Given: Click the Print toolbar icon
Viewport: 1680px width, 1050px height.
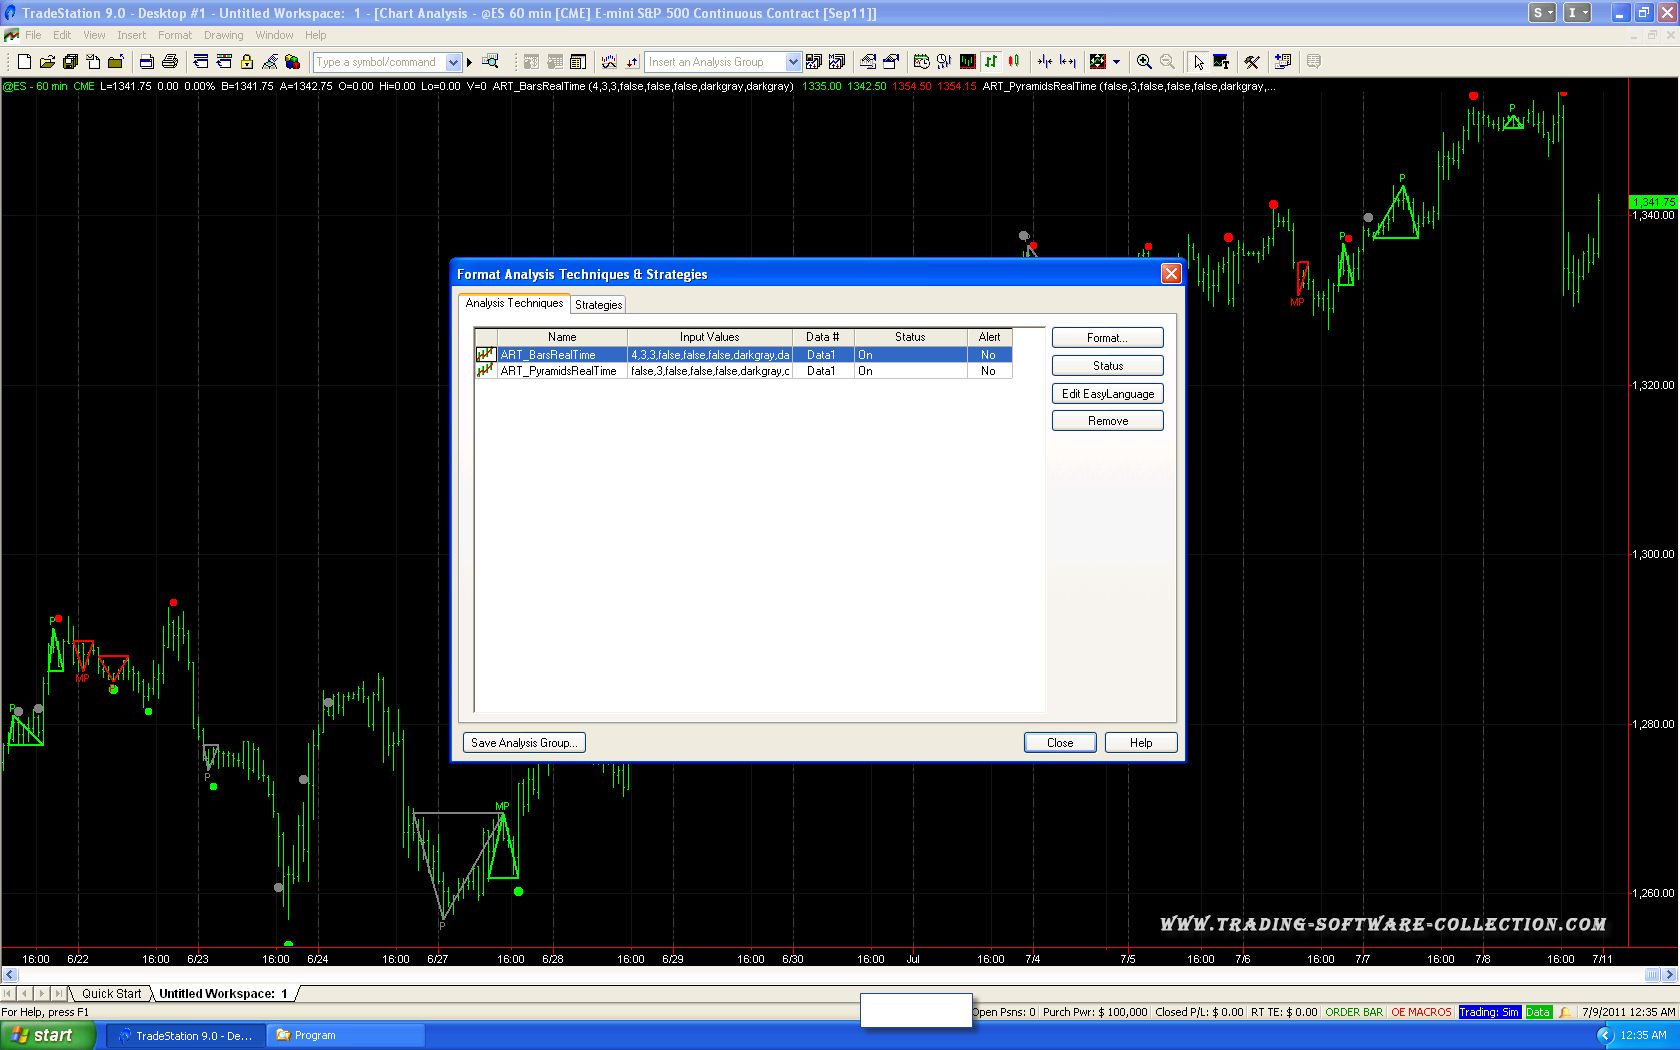Looking at the screenshot, I should pos(169,62).
